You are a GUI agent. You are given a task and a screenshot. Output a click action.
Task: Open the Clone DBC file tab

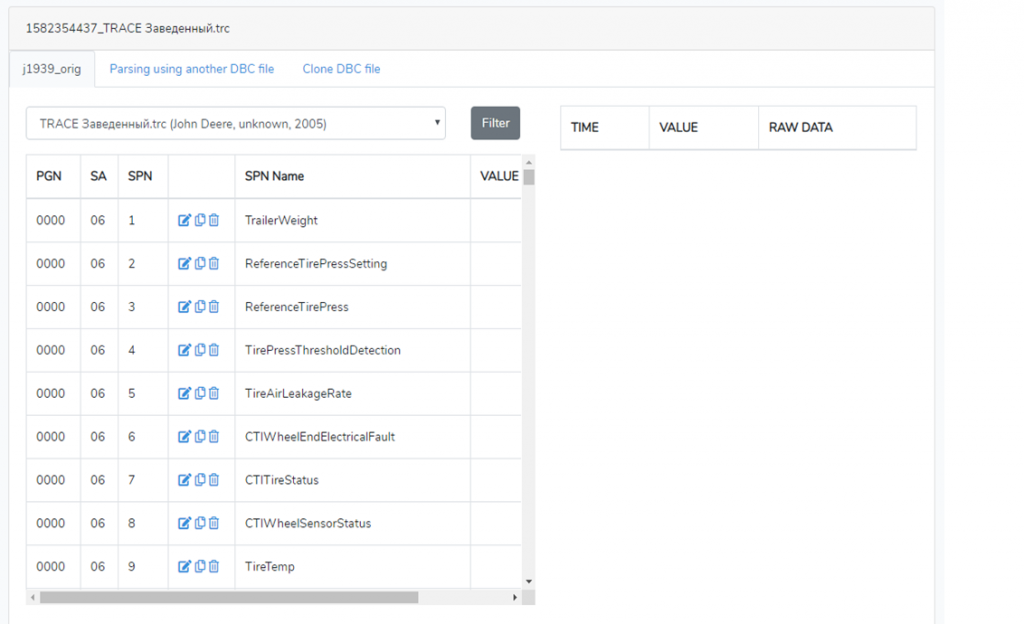click(x=341, y=69)
